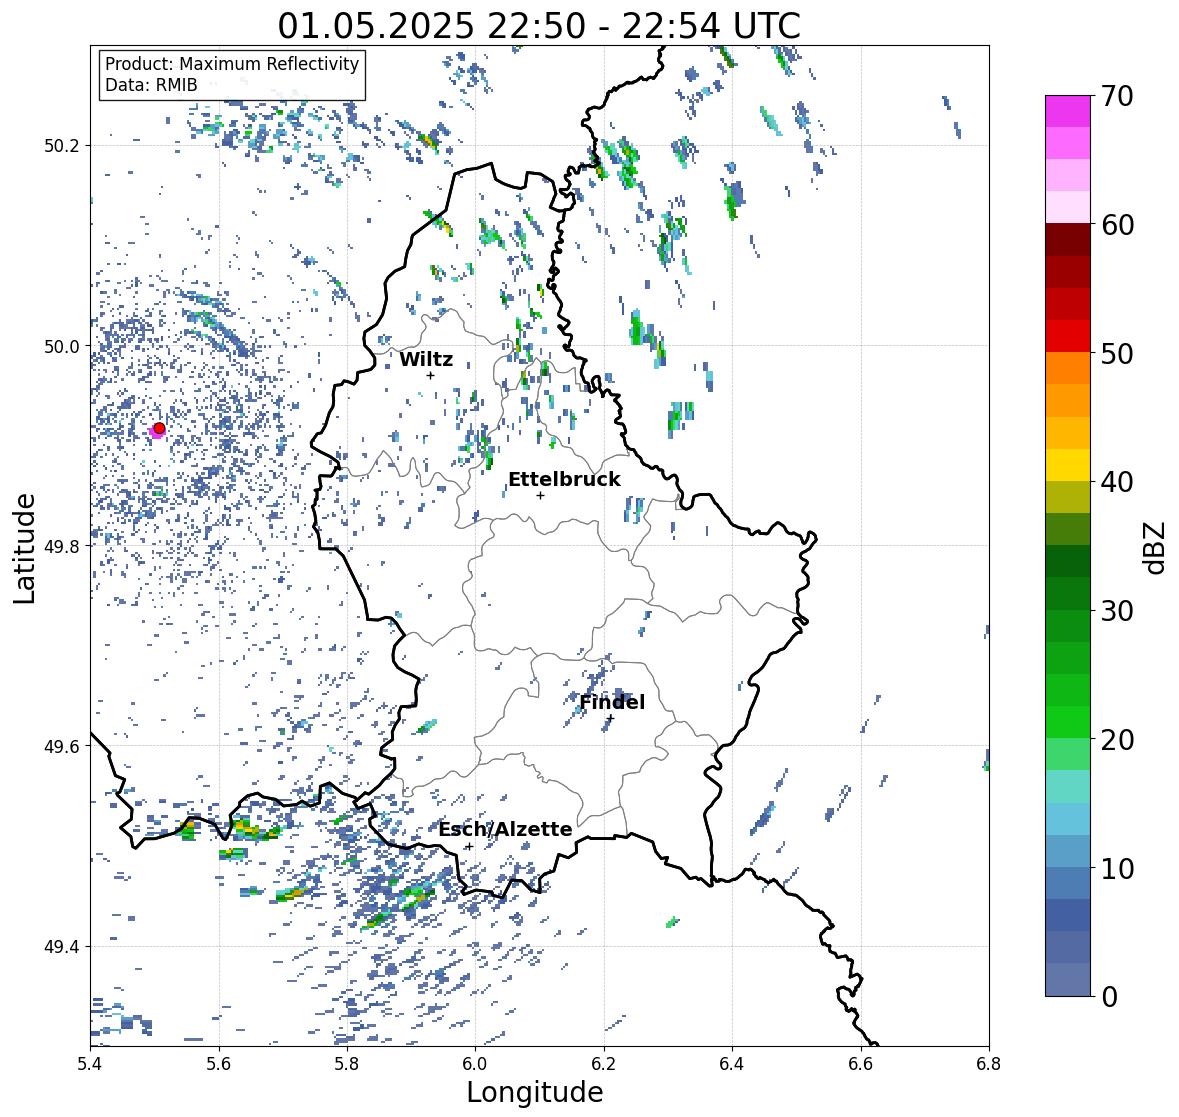Image resolution: width=1179 pixels, height=1117 pixels.
Task: Click the 49.6 latitude tick label
Action: 62,746
